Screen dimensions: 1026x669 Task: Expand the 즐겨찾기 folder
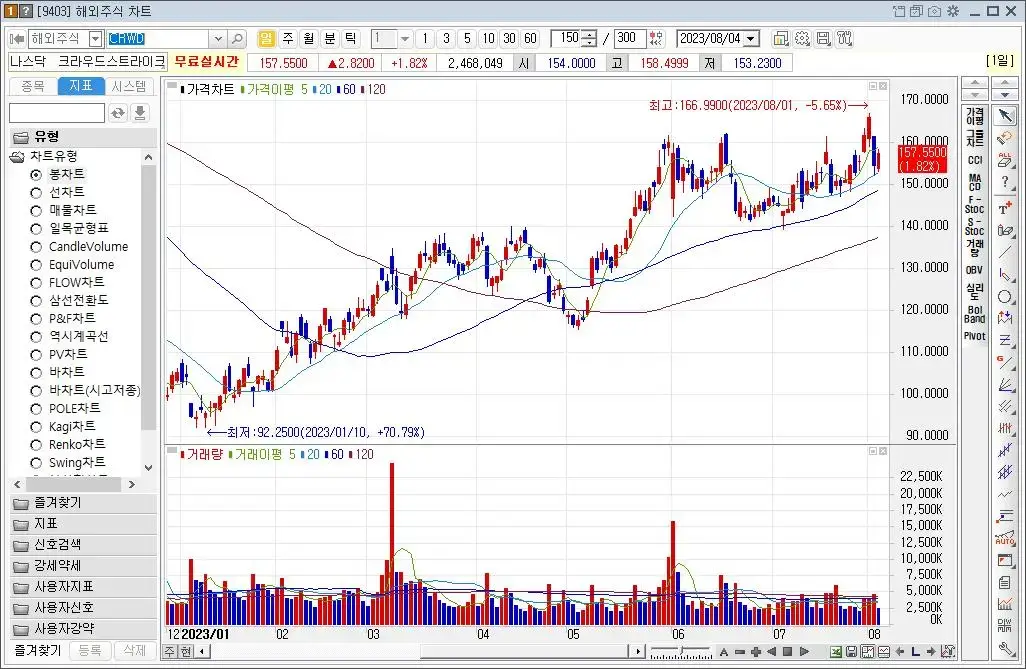click(83, 503)
